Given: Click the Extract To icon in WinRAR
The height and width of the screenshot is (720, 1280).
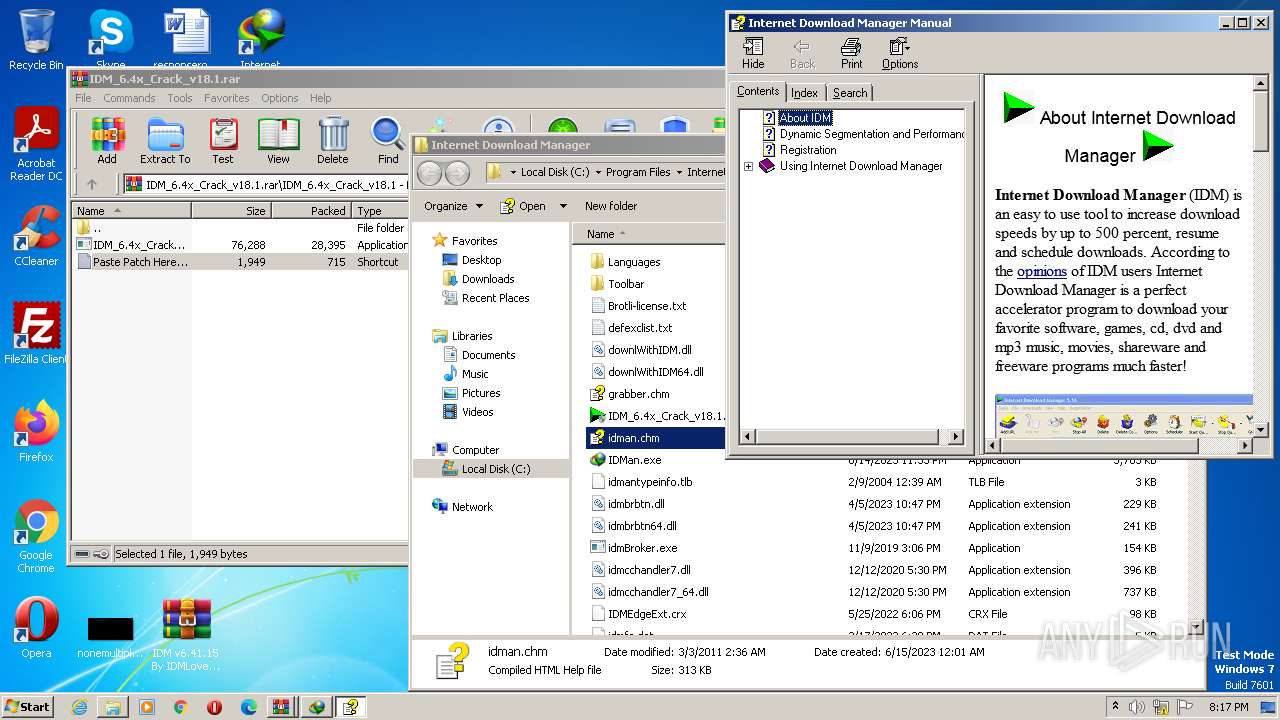Looking at the screenshot, I should 165,140.
